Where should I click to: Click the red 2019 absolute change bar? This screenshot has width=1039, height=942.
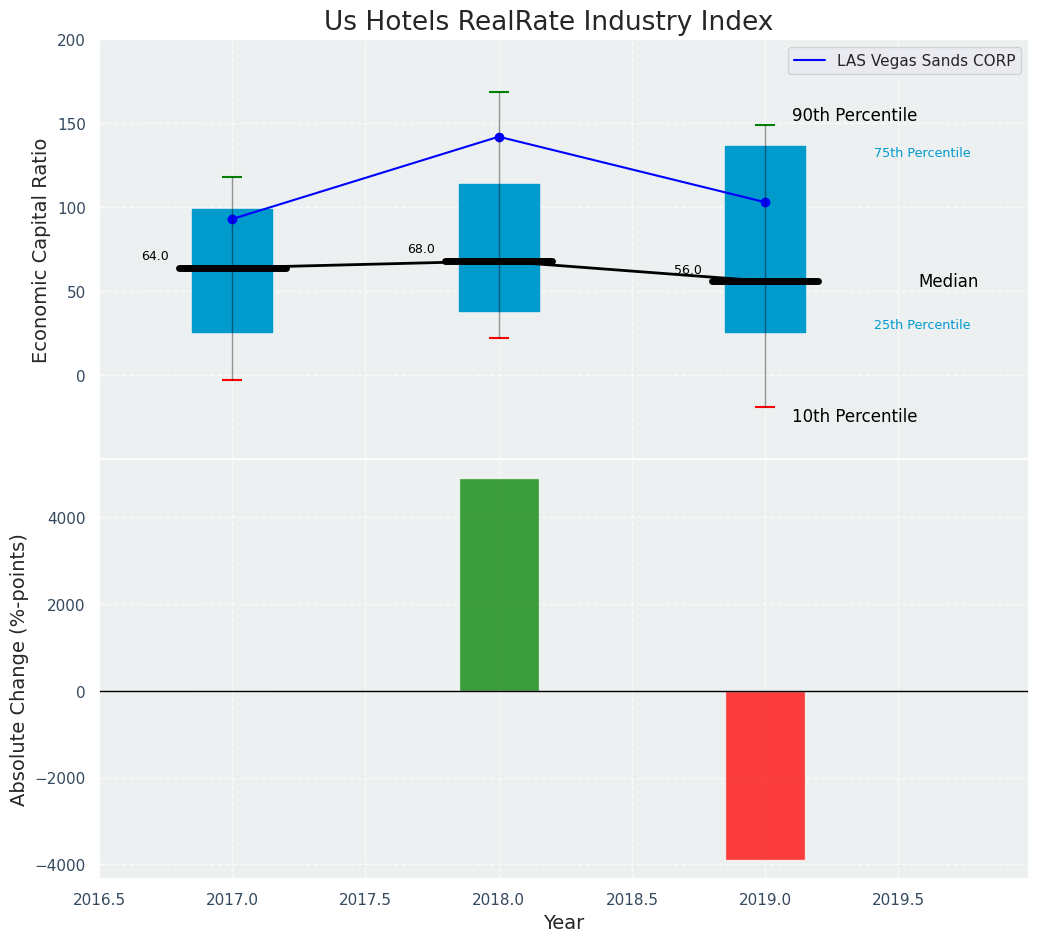pyautogui.click(x=765, y=775)
